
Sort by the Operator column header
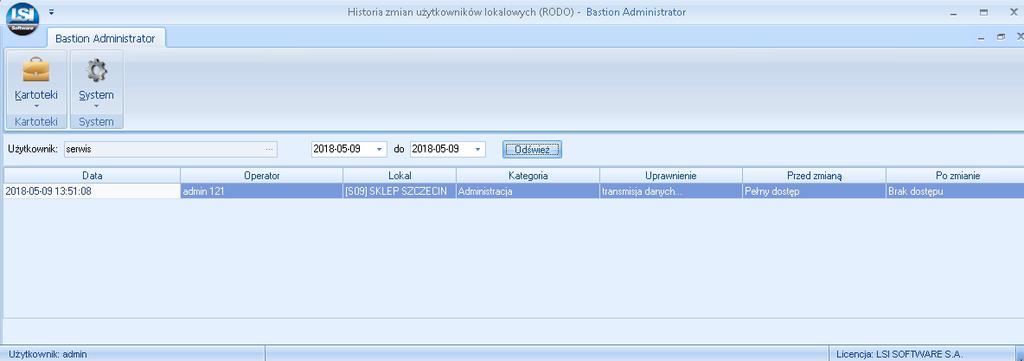pos(262,176)
